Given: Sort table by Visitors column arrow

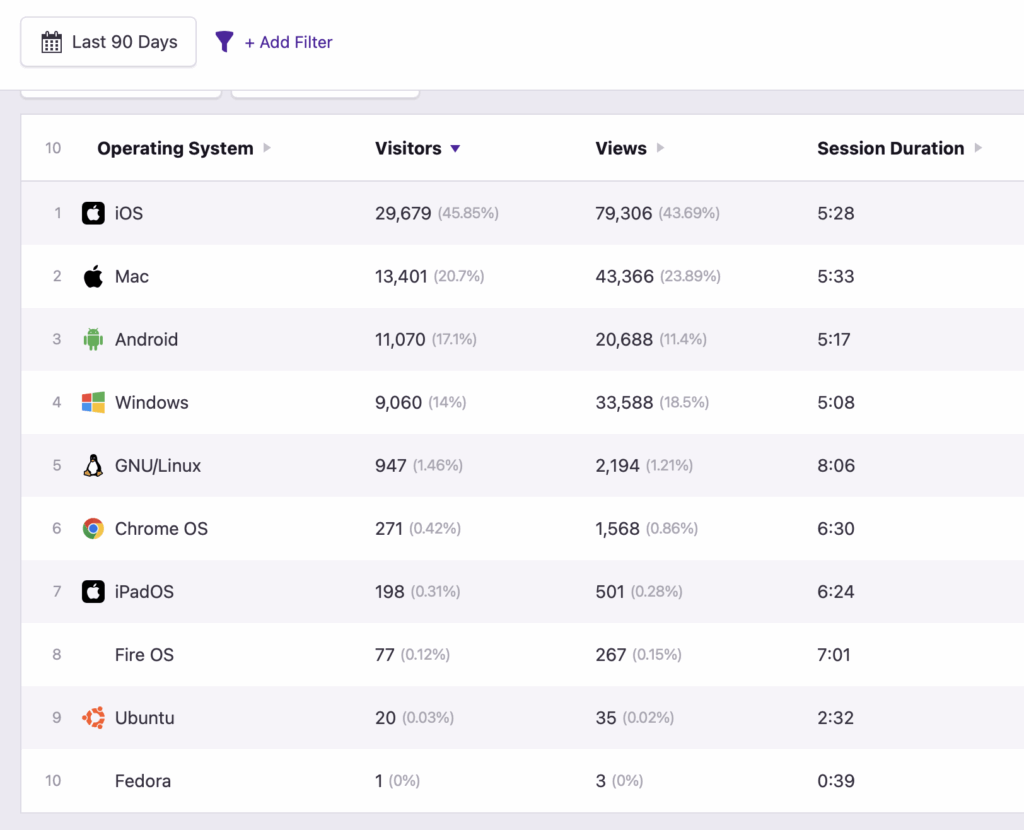Looking at the screenshot, I should 455,148.
